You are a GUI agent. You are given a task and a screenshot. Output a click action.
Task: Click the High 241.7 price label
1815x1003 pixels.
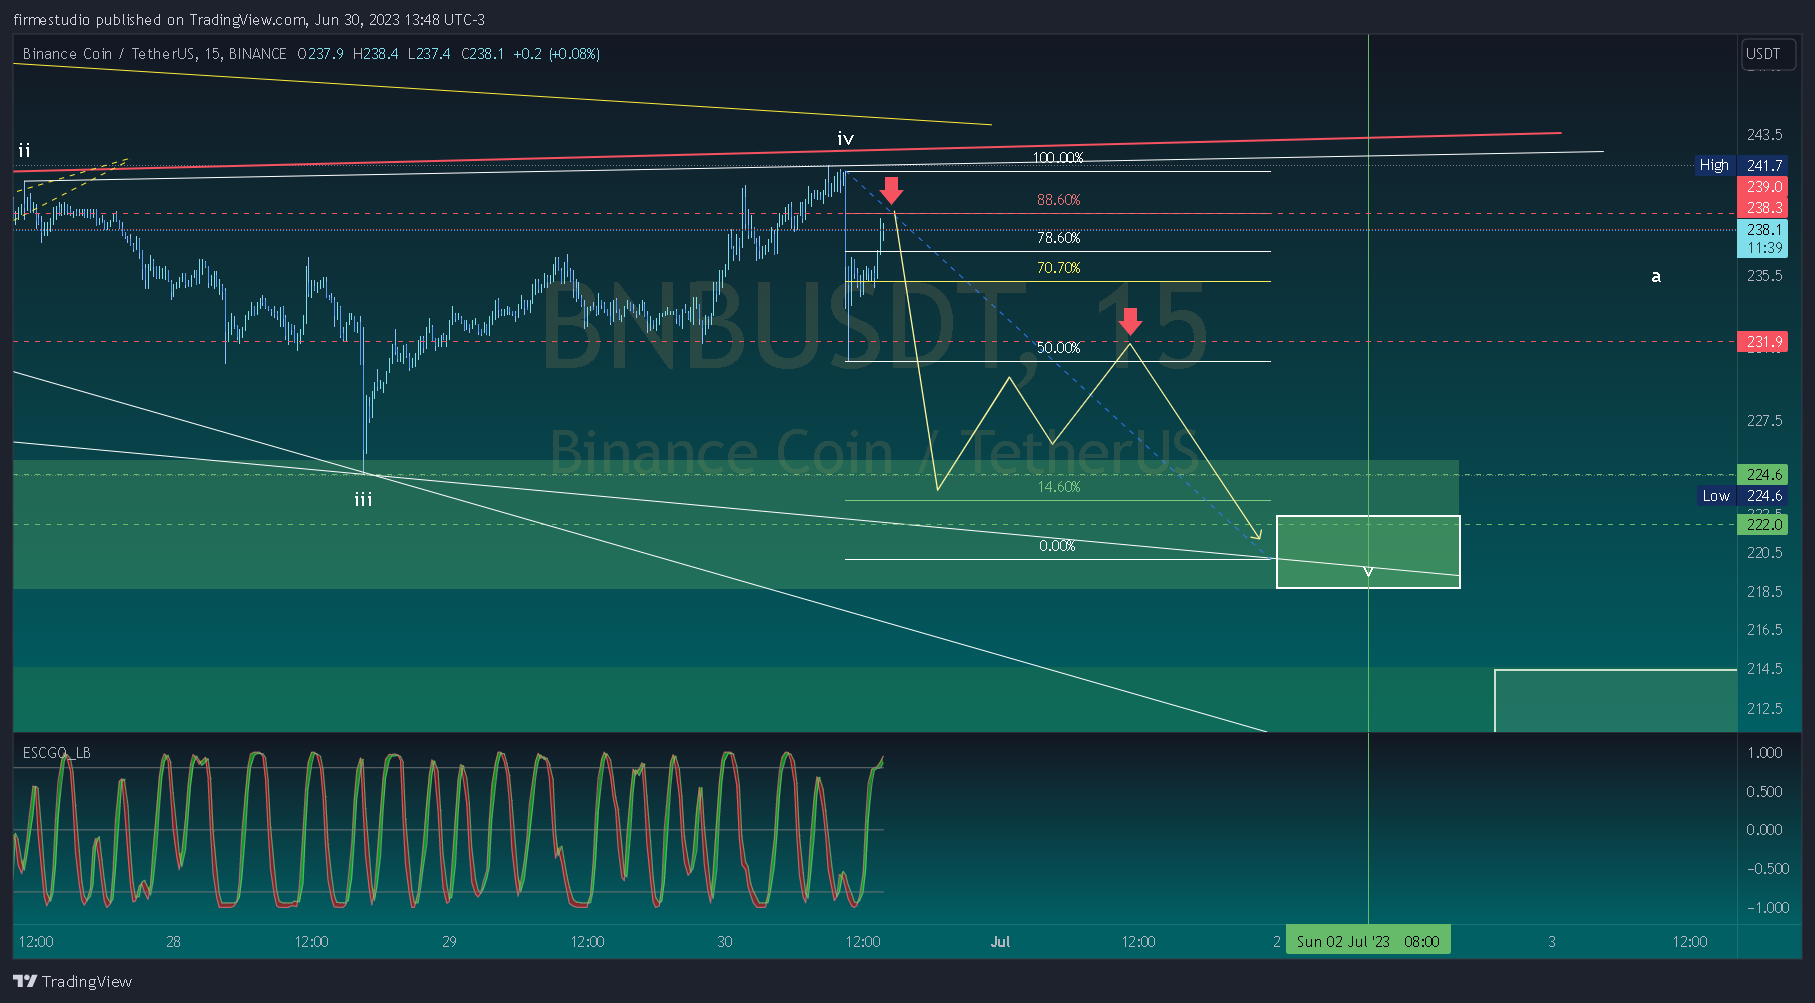1741,165
